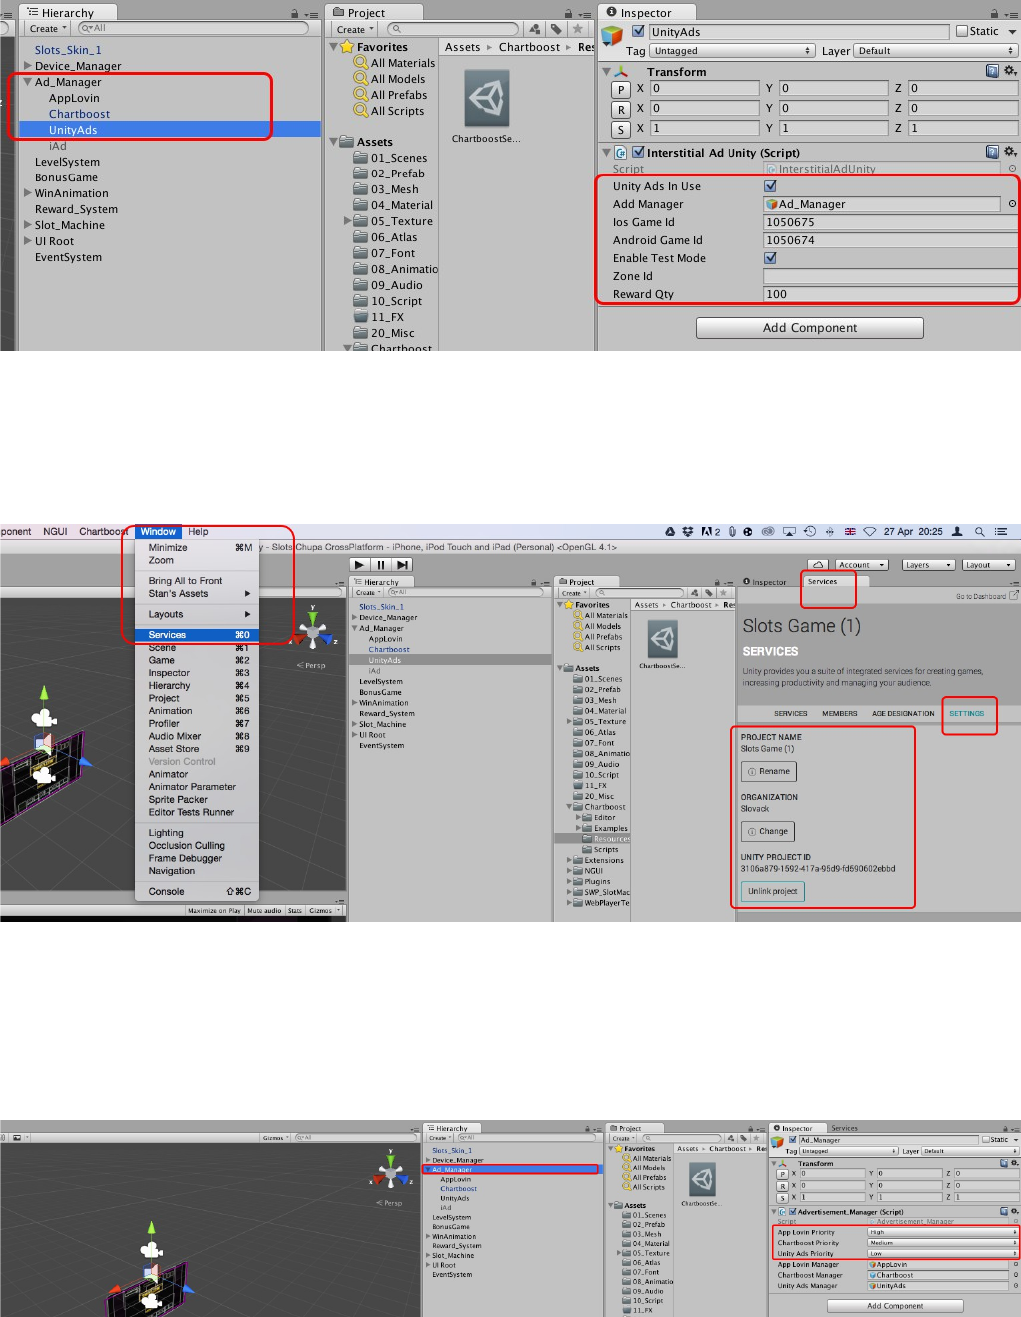Open Interstitial Ad Unity script gear menu
This screenshot has width=1021, height=1317.
coord(1010,152)
